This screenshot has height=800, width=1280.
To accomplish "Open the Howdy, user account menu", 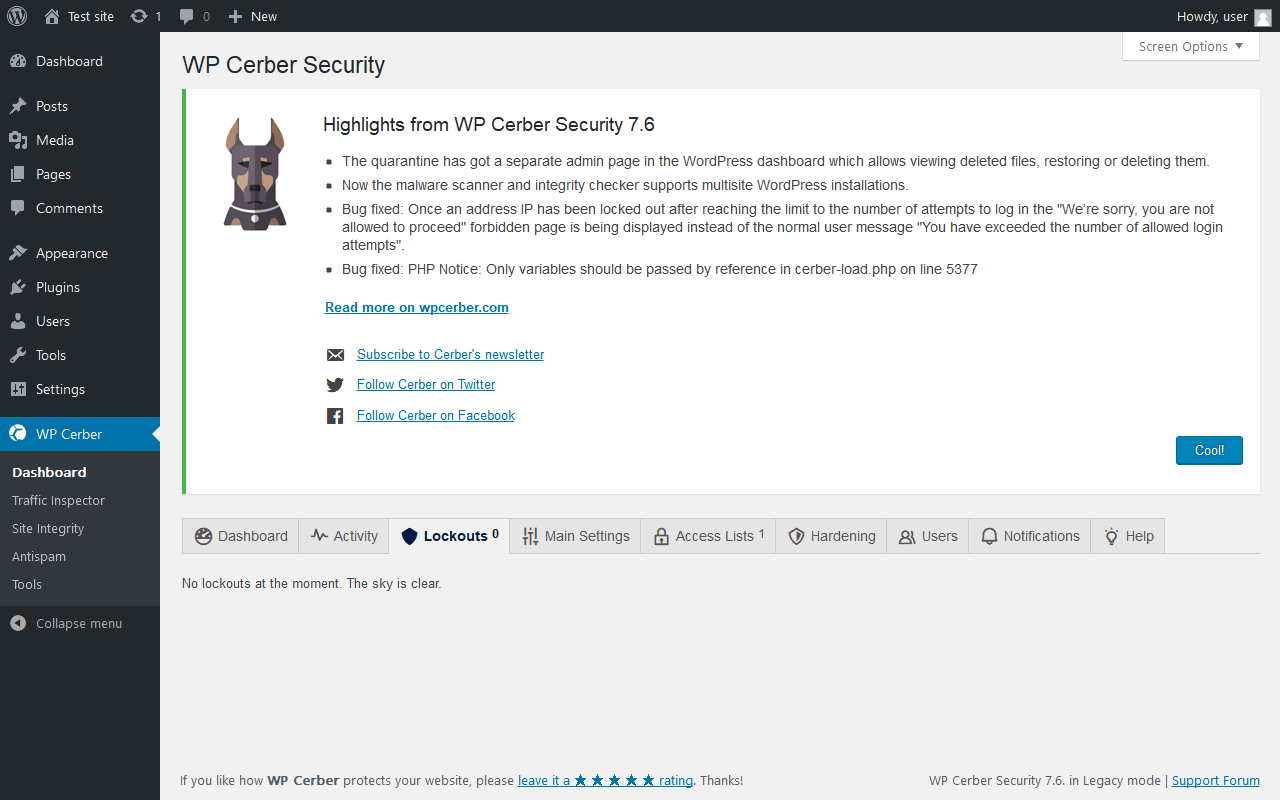I will click(x=1225, y=16).
